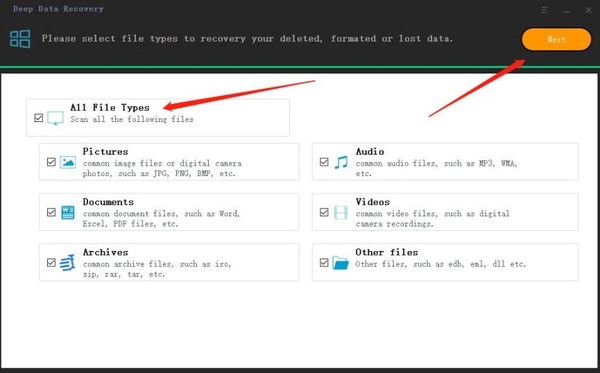Image resolution: width=600 pixels, height=373 pixels.
Task: Click the Archives stacked files icon
Action: 68,263
